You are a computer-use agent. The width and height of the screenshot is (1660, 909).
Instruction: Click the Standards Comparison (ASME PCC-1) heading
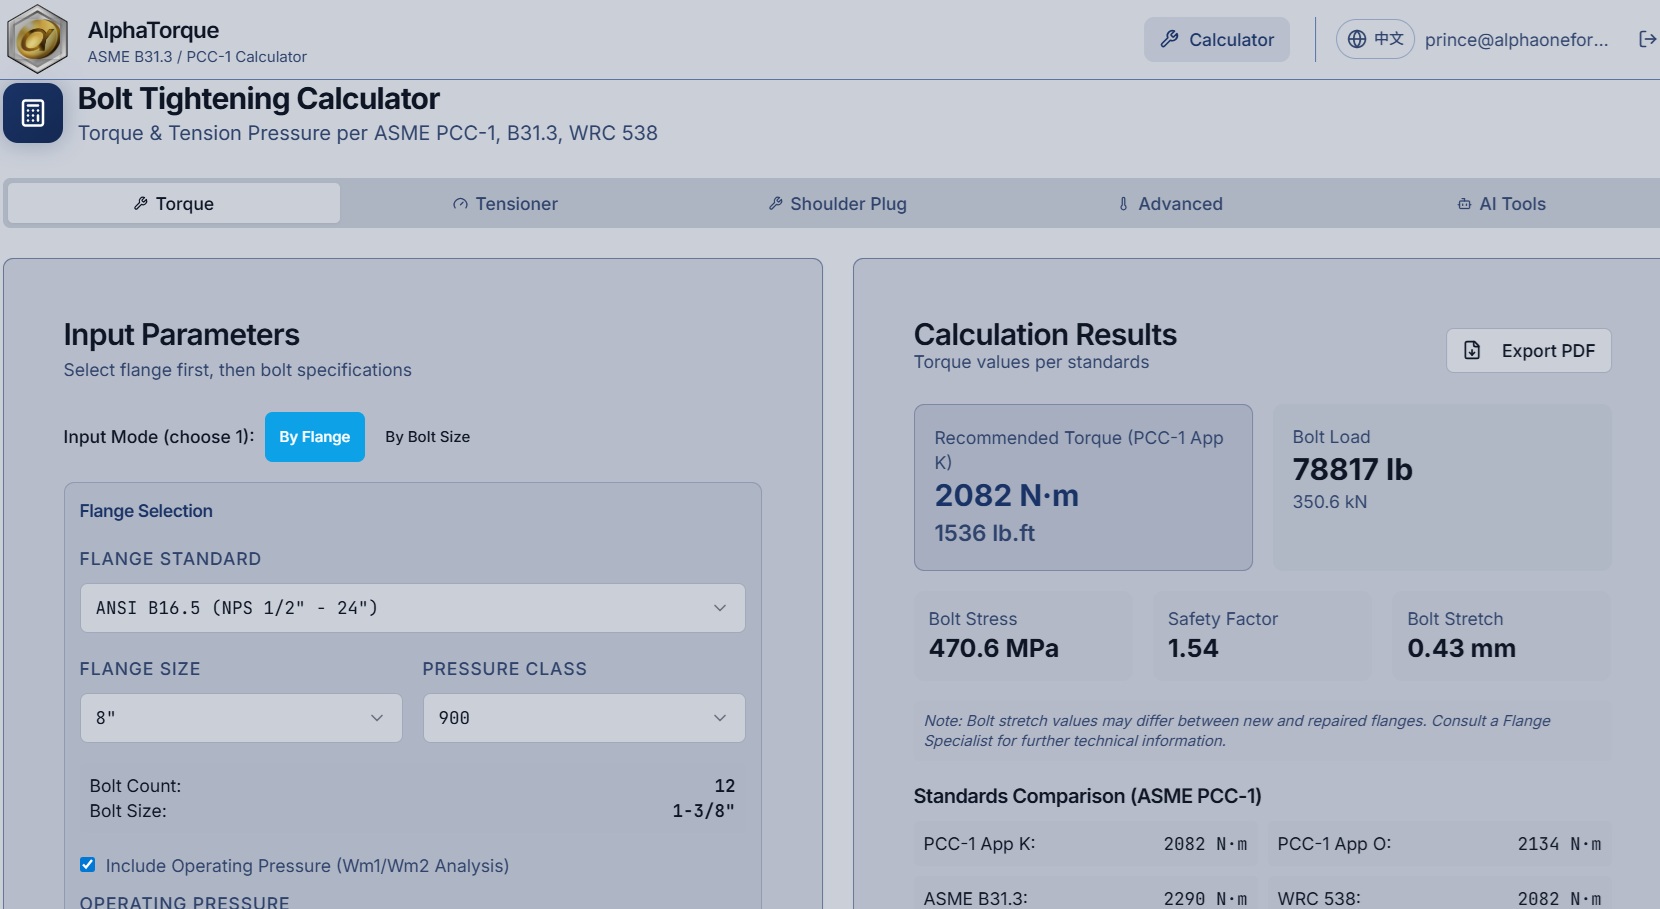click(1087, 796)
